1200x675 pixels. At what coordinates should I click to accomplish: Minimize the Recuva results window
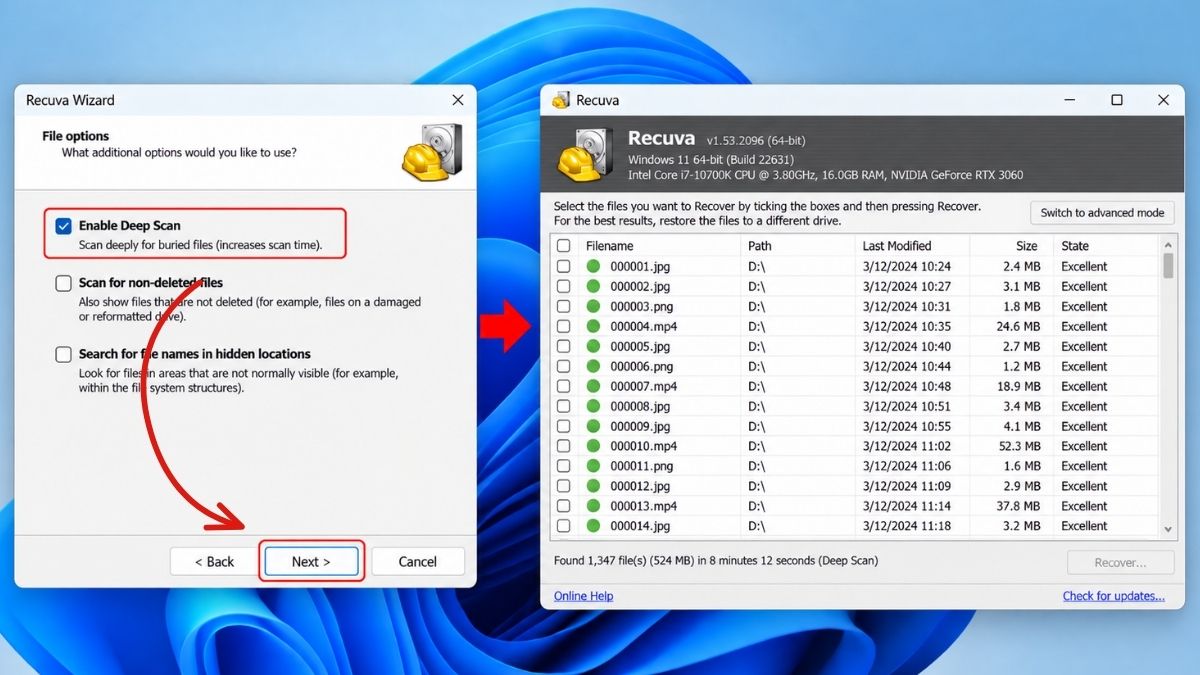[x=1071, y=100]
